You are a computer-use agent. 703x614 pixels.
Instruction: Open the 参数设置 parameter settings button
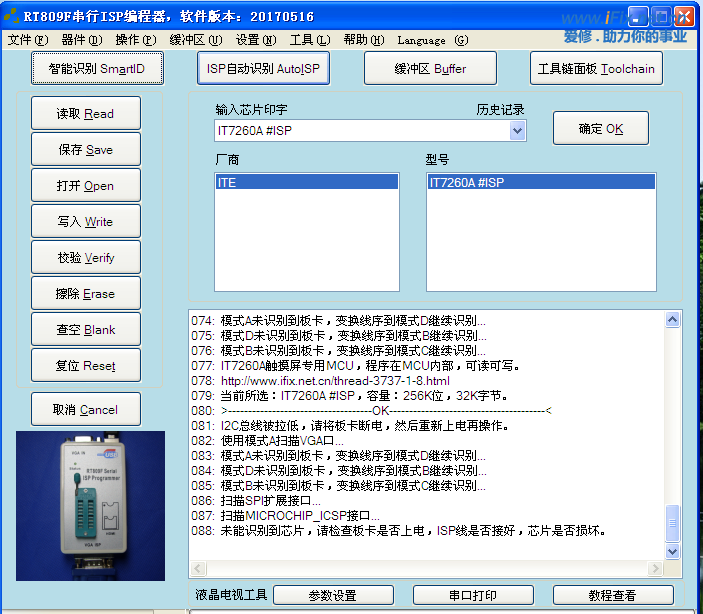(333, 595)
